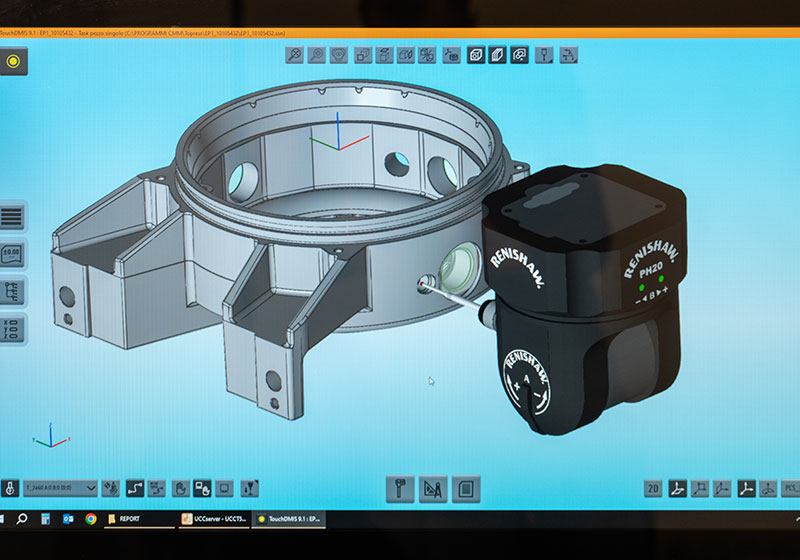Click the coordinate axes with block icon
800x560 pixels.
click(x=452, y=55)
